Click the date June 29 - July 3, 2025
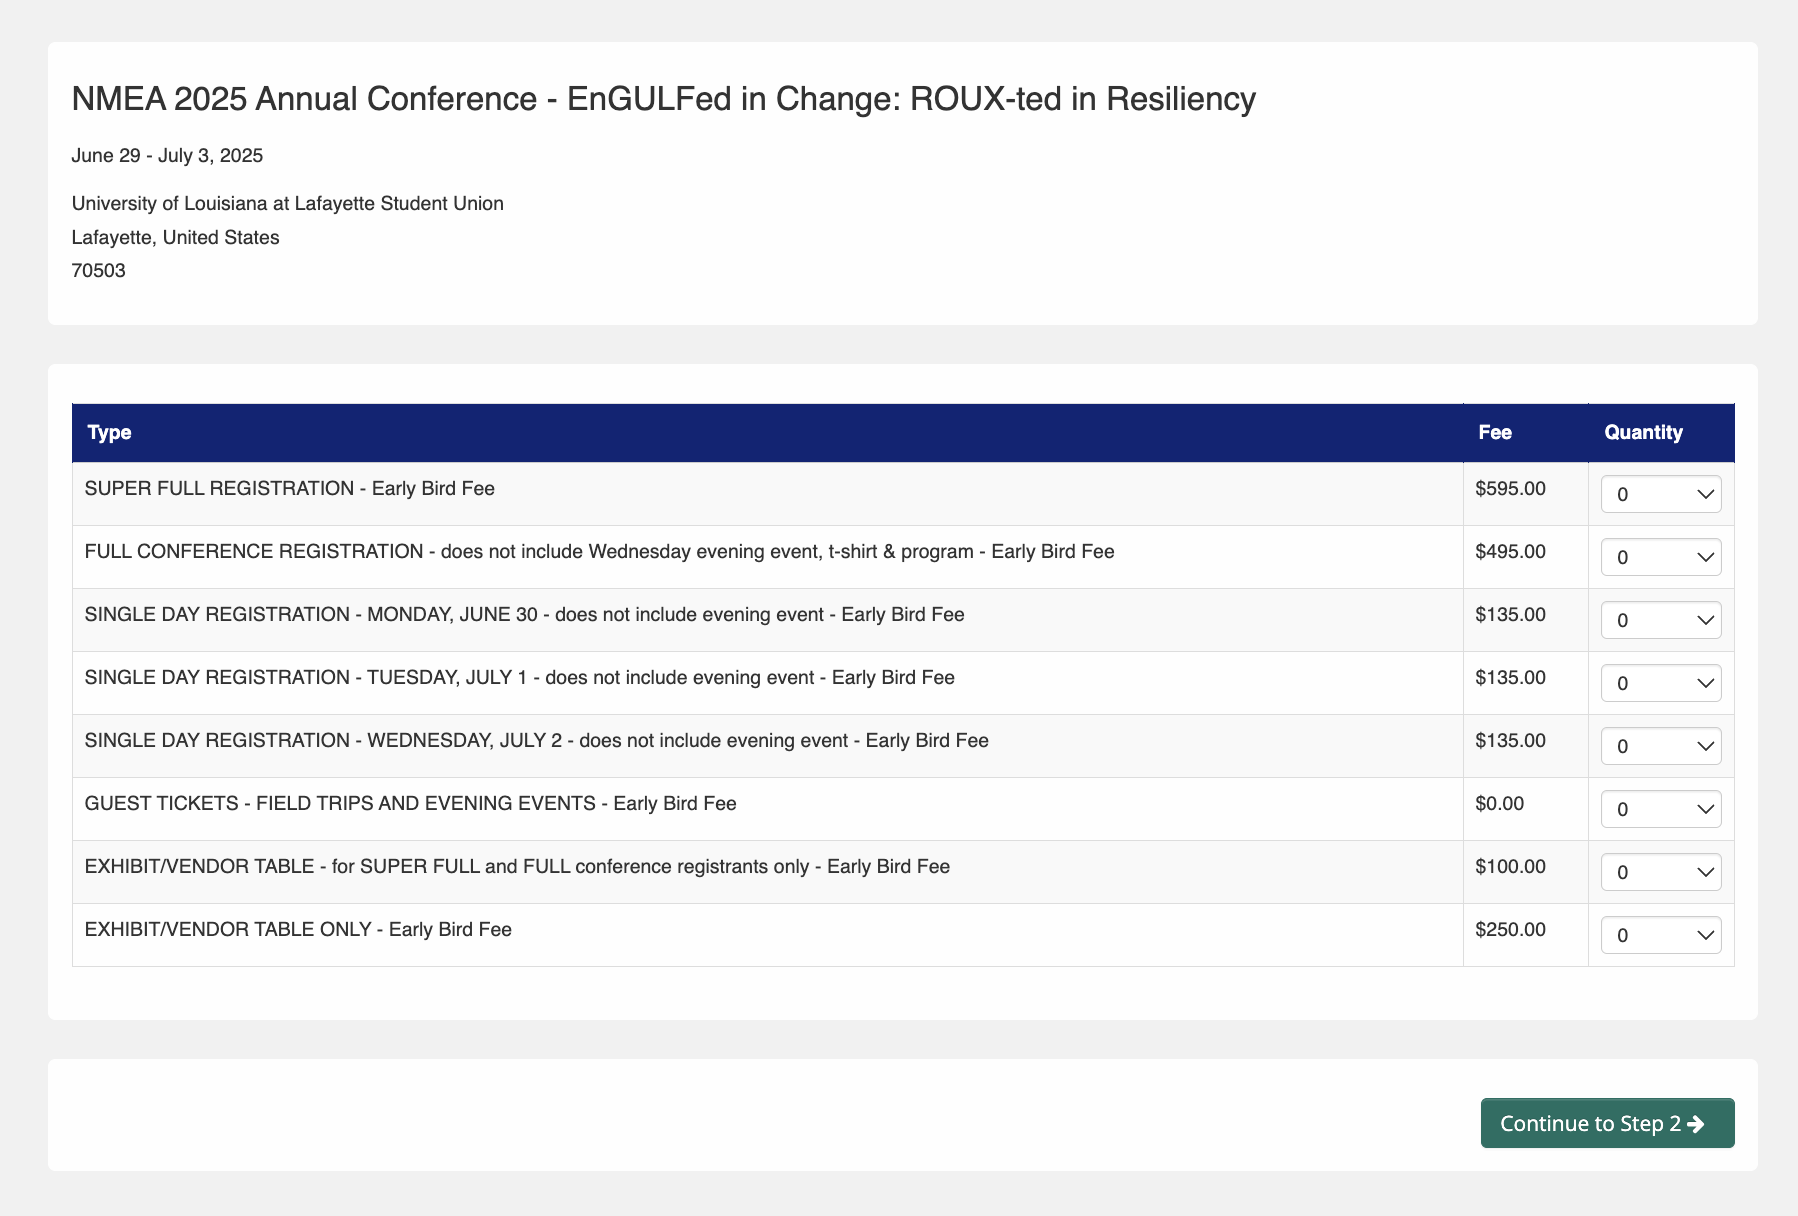Viewport: 1798px width, 1216px height. 167,155
